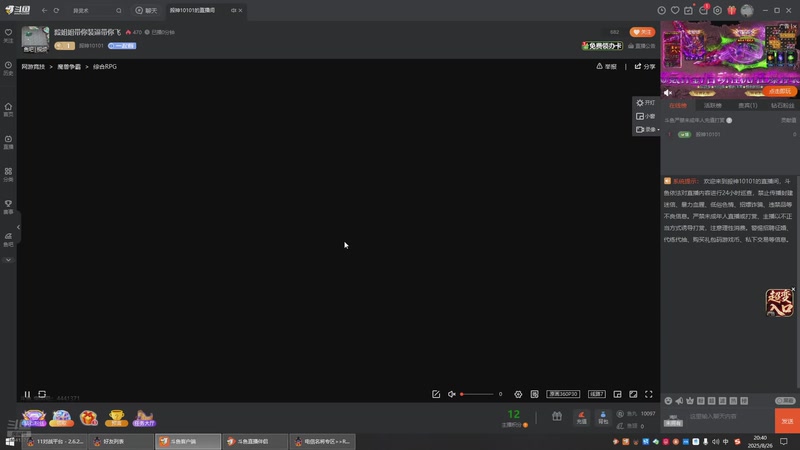Image resolution: width=800 pixels, height=450 pixels.
Task: Open 背包 backpack button
Action: pos(603,418)
